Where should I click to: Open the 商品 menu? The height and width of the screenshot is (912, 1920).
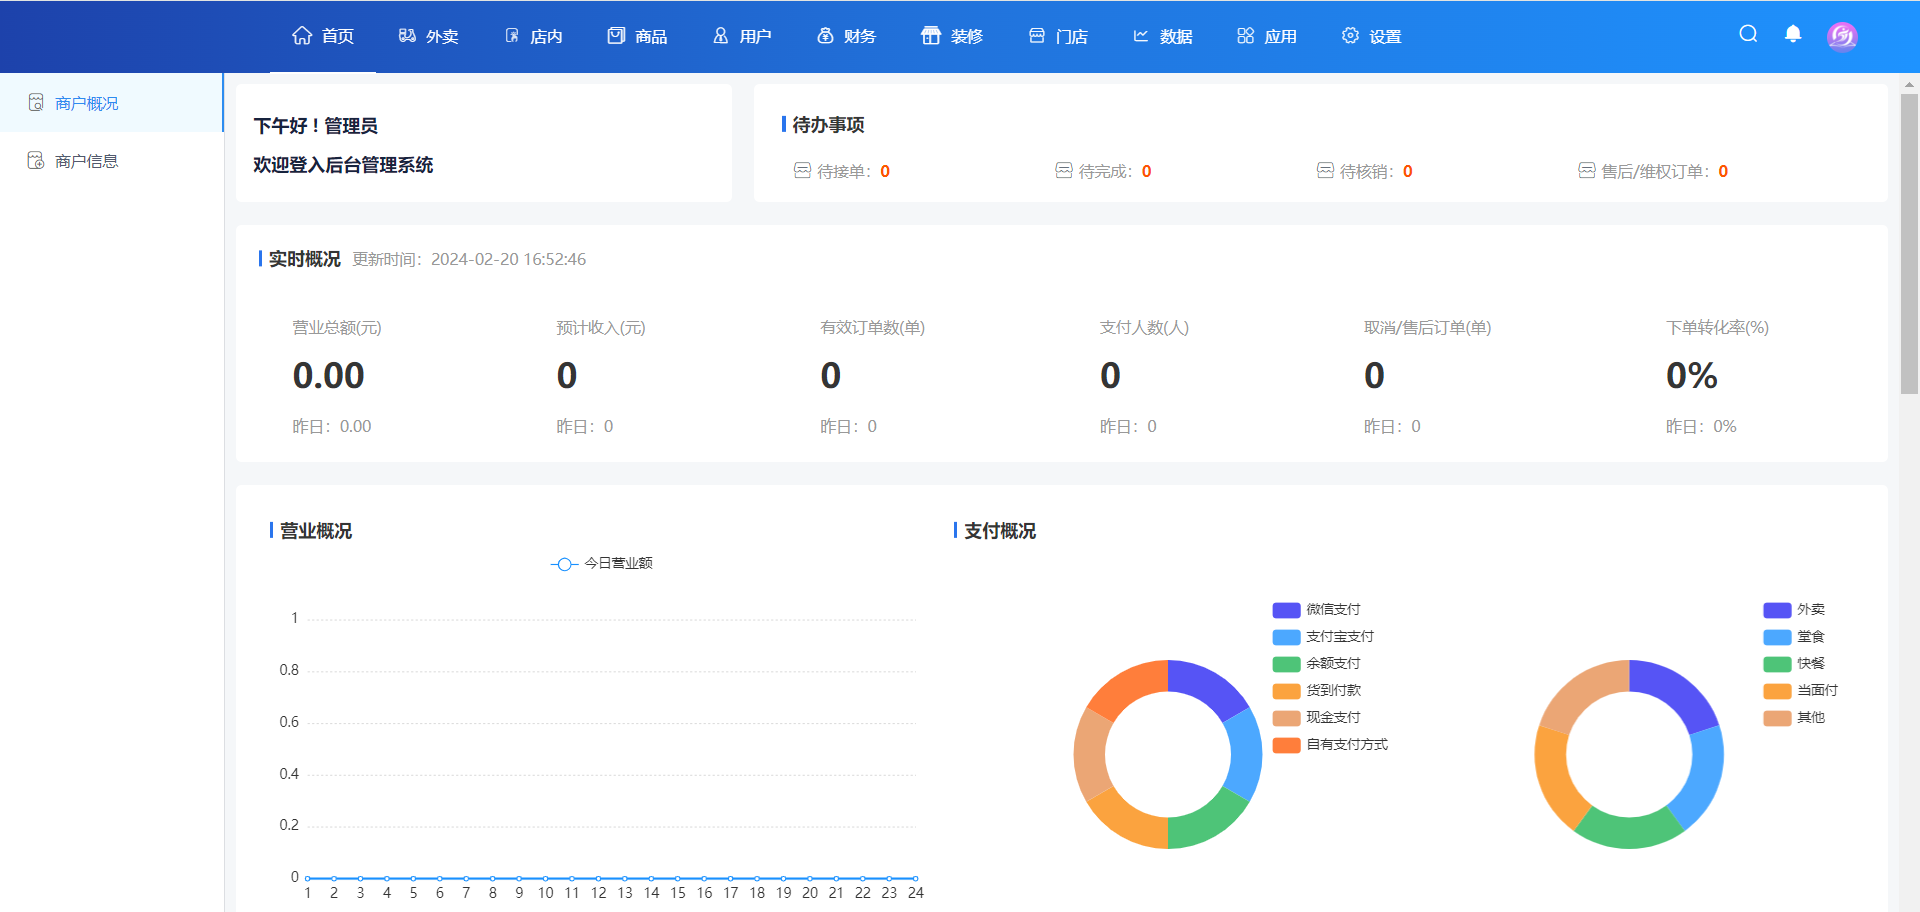click(637, 36)
